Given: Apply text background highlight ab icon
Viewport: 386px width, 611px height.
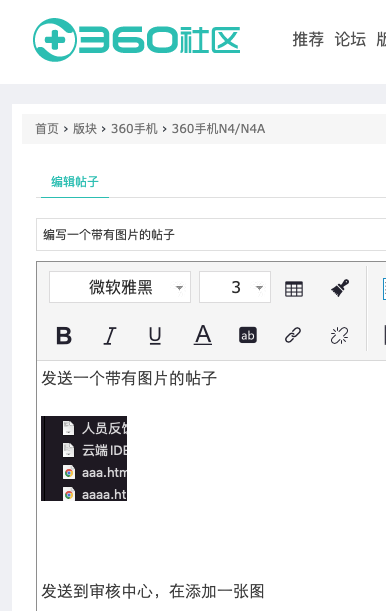Looking at the screenshot, I should click(248, 335).
